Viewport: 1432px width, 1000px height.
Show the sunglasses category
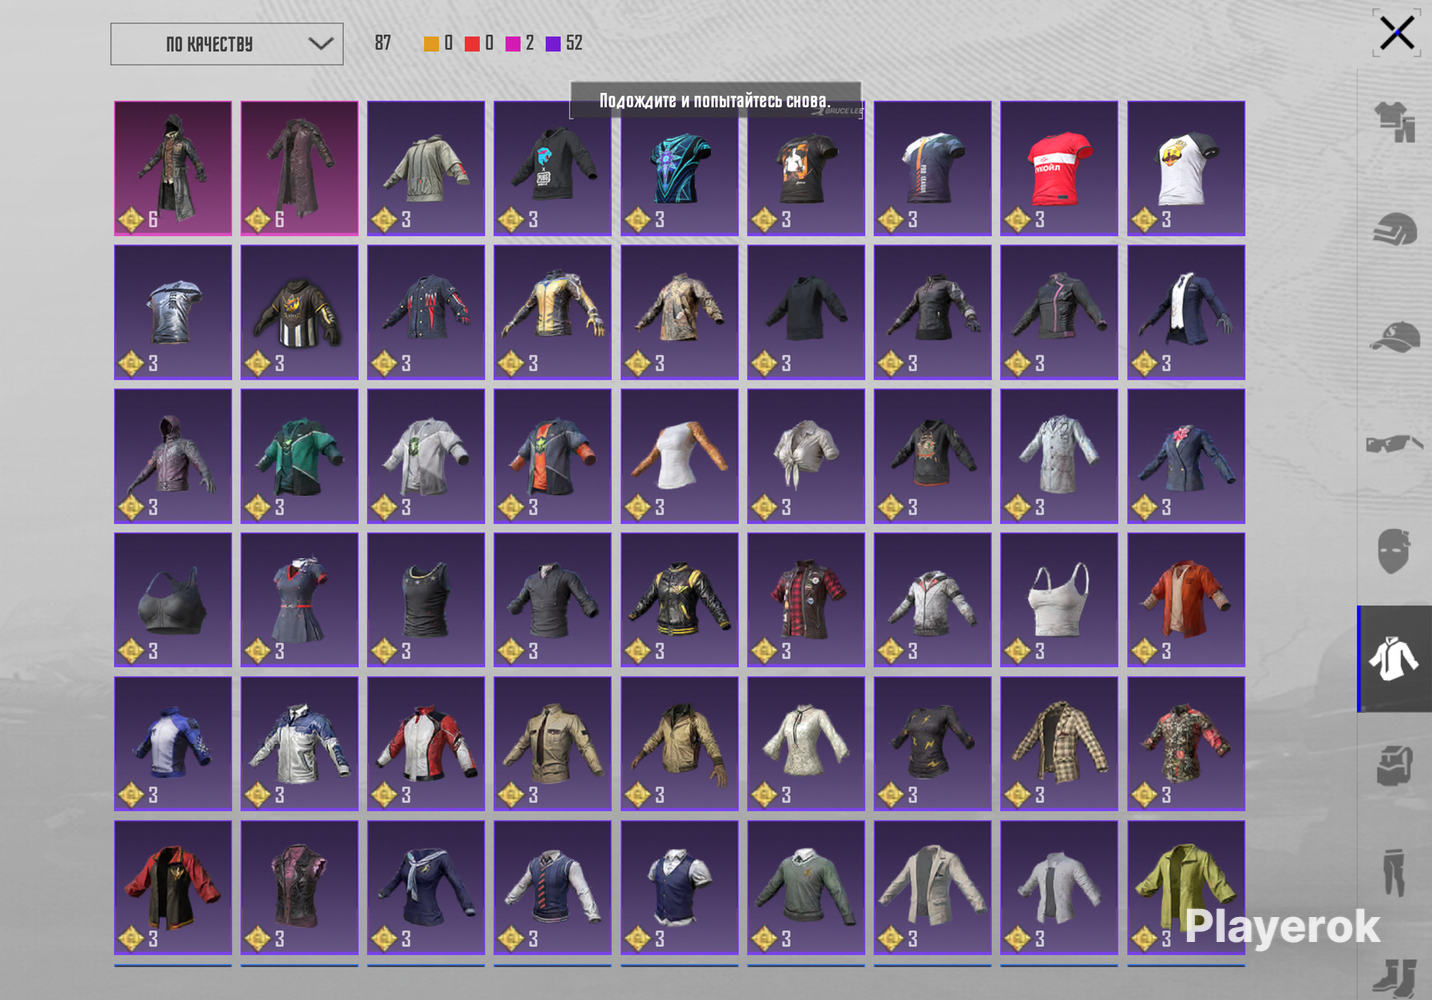tap(1395, 444)
